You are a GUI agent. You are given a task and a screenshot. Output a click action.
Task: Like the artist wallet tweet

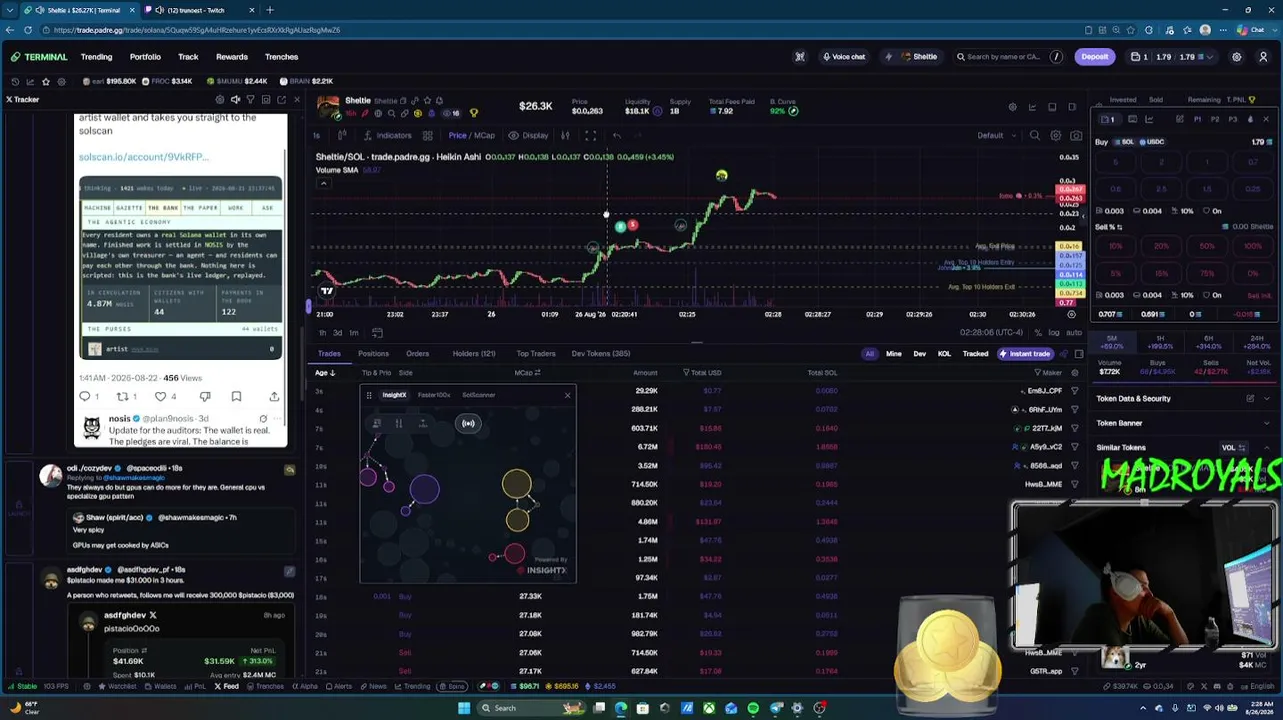click(161, 397)
